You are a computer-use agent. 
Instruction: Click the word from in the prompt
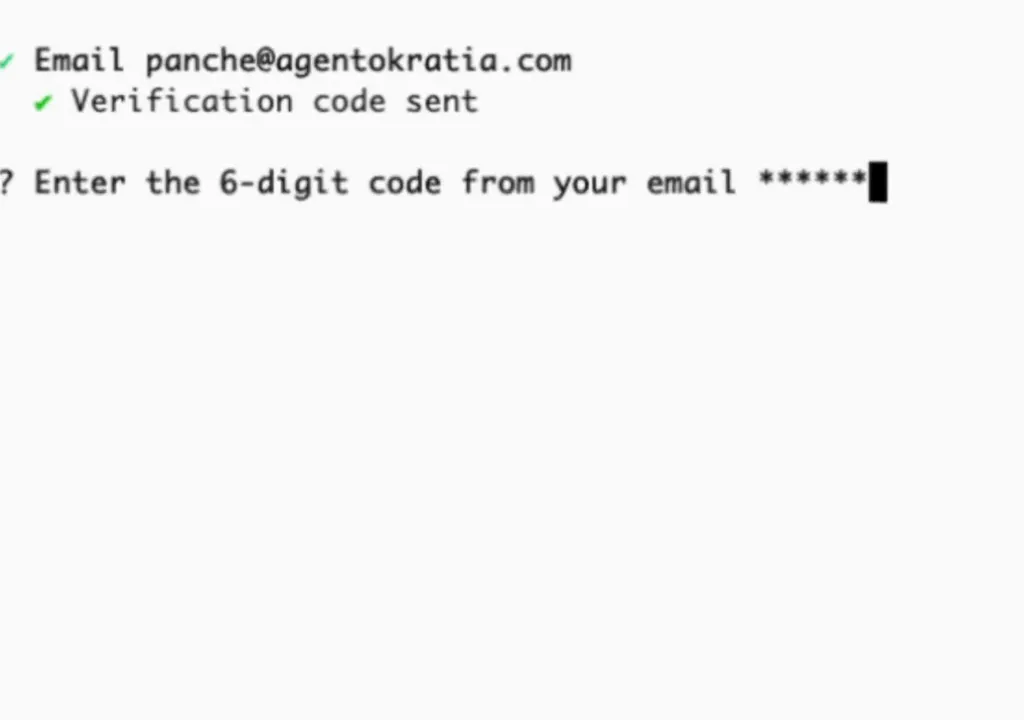(498, 182)
